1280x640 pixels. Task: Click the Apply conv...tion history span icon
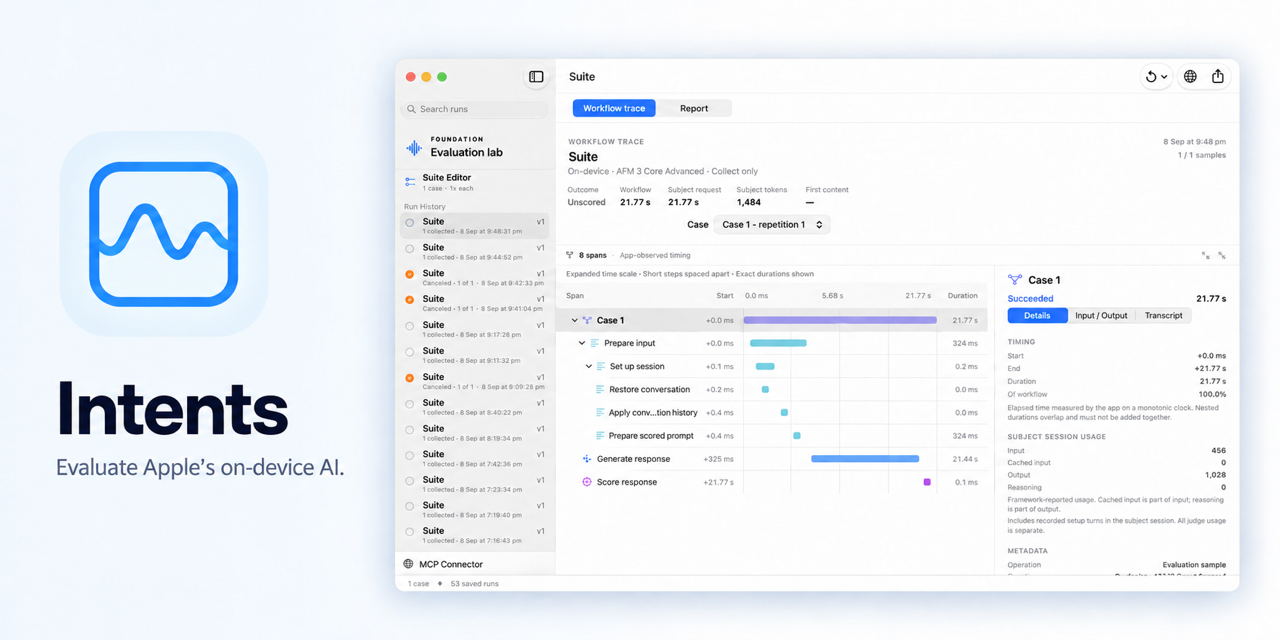(x=600, y=412)
